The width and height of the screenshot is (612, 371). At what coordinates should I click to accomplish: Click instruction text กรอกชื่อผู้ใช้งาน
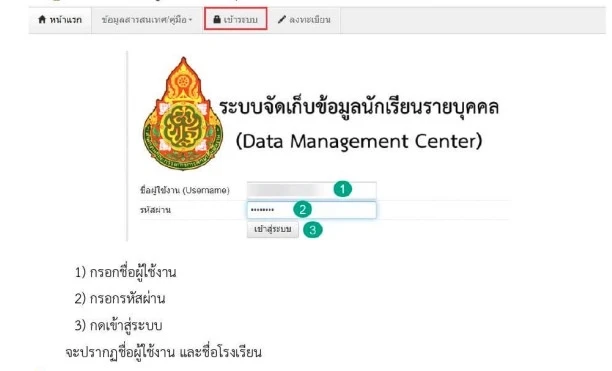(x=133, y=272)
